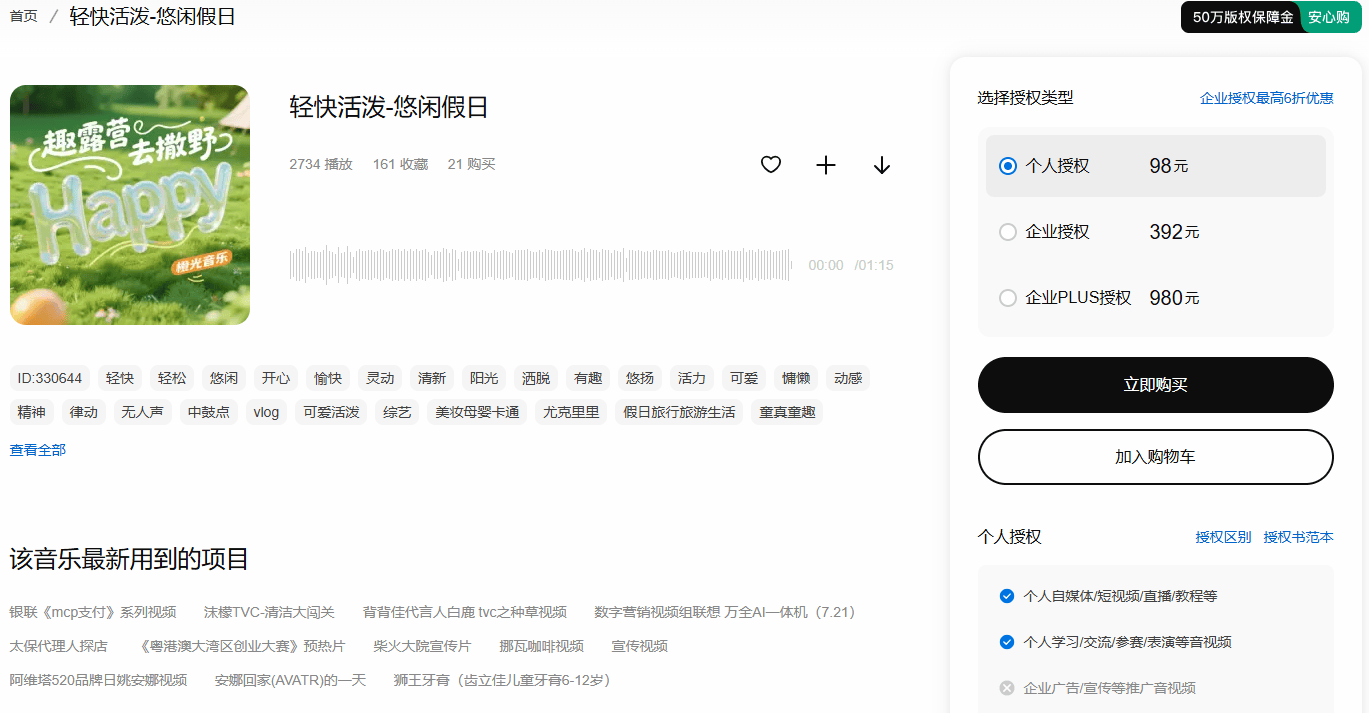
Task: Click the 灵动 tag
Action: point(380,378)
